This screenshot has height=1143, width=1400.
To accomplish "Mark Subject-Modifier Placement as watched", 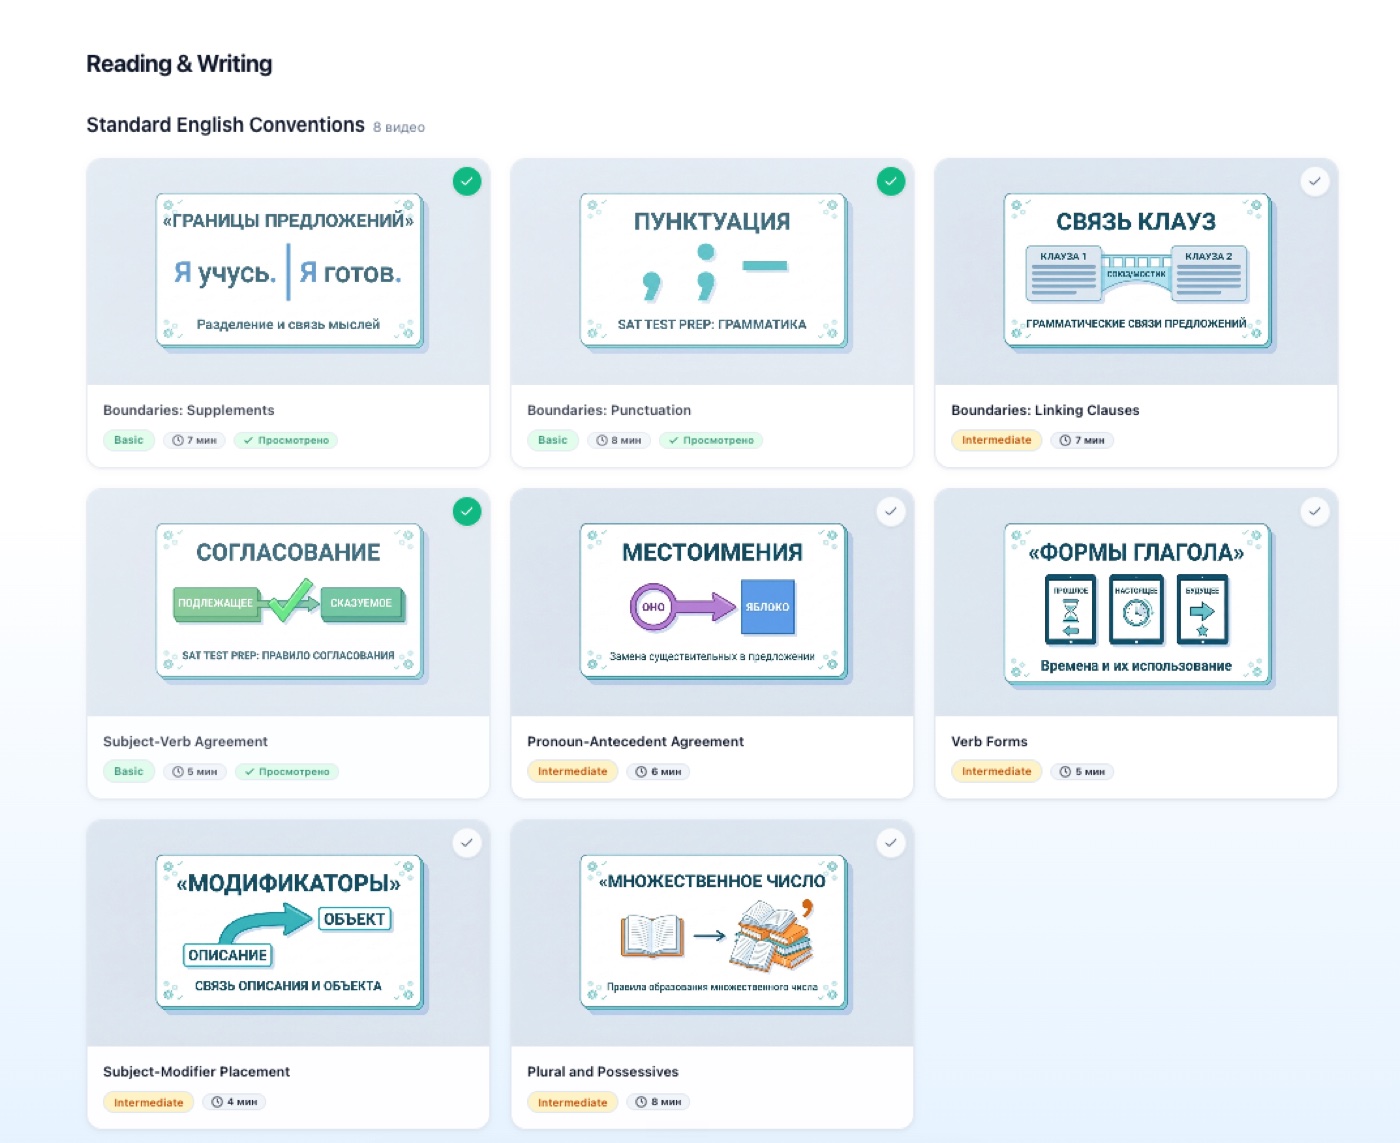I will coord(467,843).
